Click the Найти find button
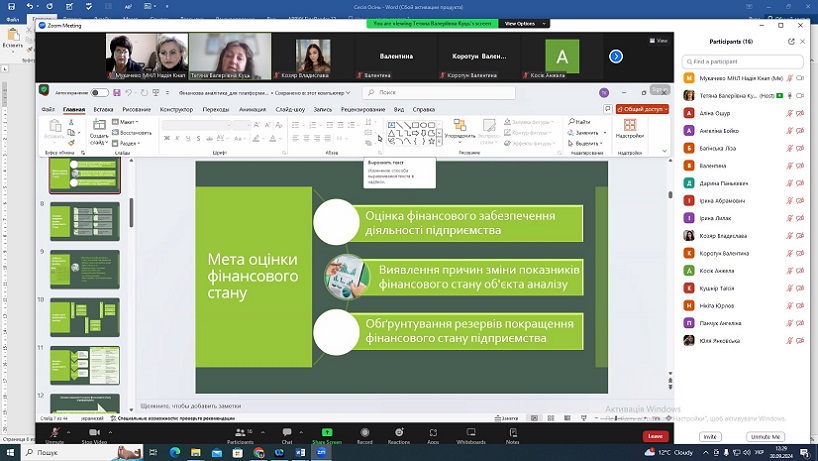The image size is (818, 461). (580, 122)
